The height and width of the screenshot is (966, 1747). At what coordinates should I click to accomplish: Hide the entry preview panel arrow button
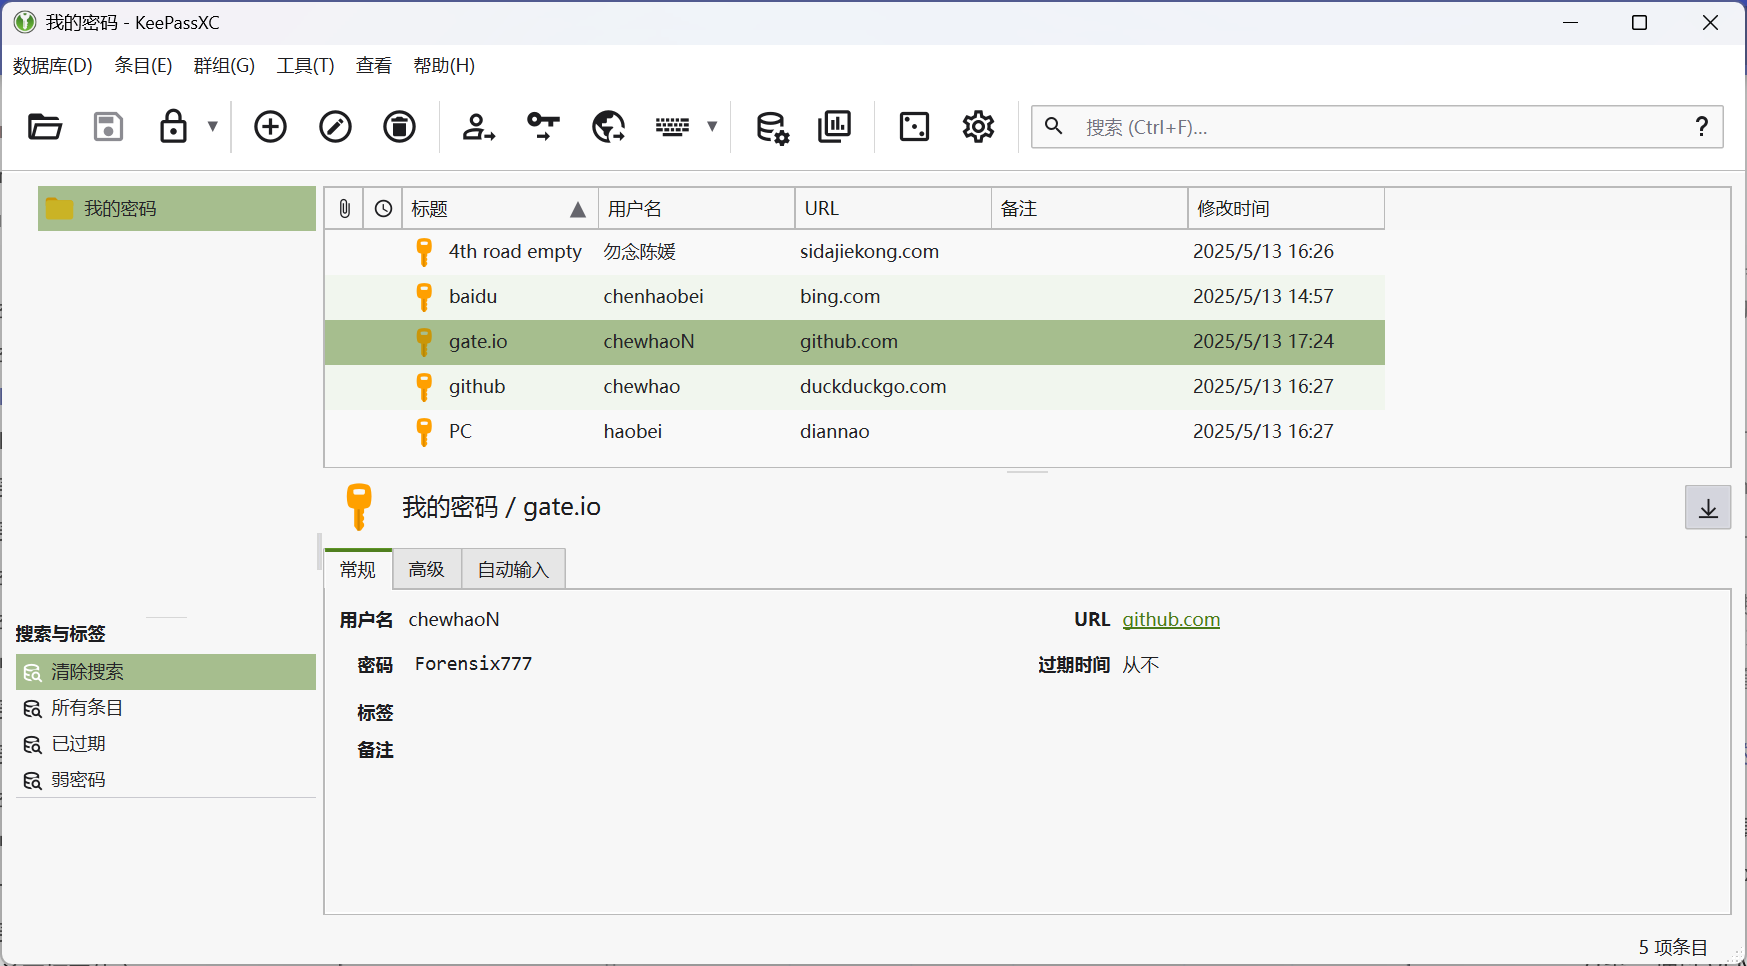pyautogui.click(x=1708, y=508)
